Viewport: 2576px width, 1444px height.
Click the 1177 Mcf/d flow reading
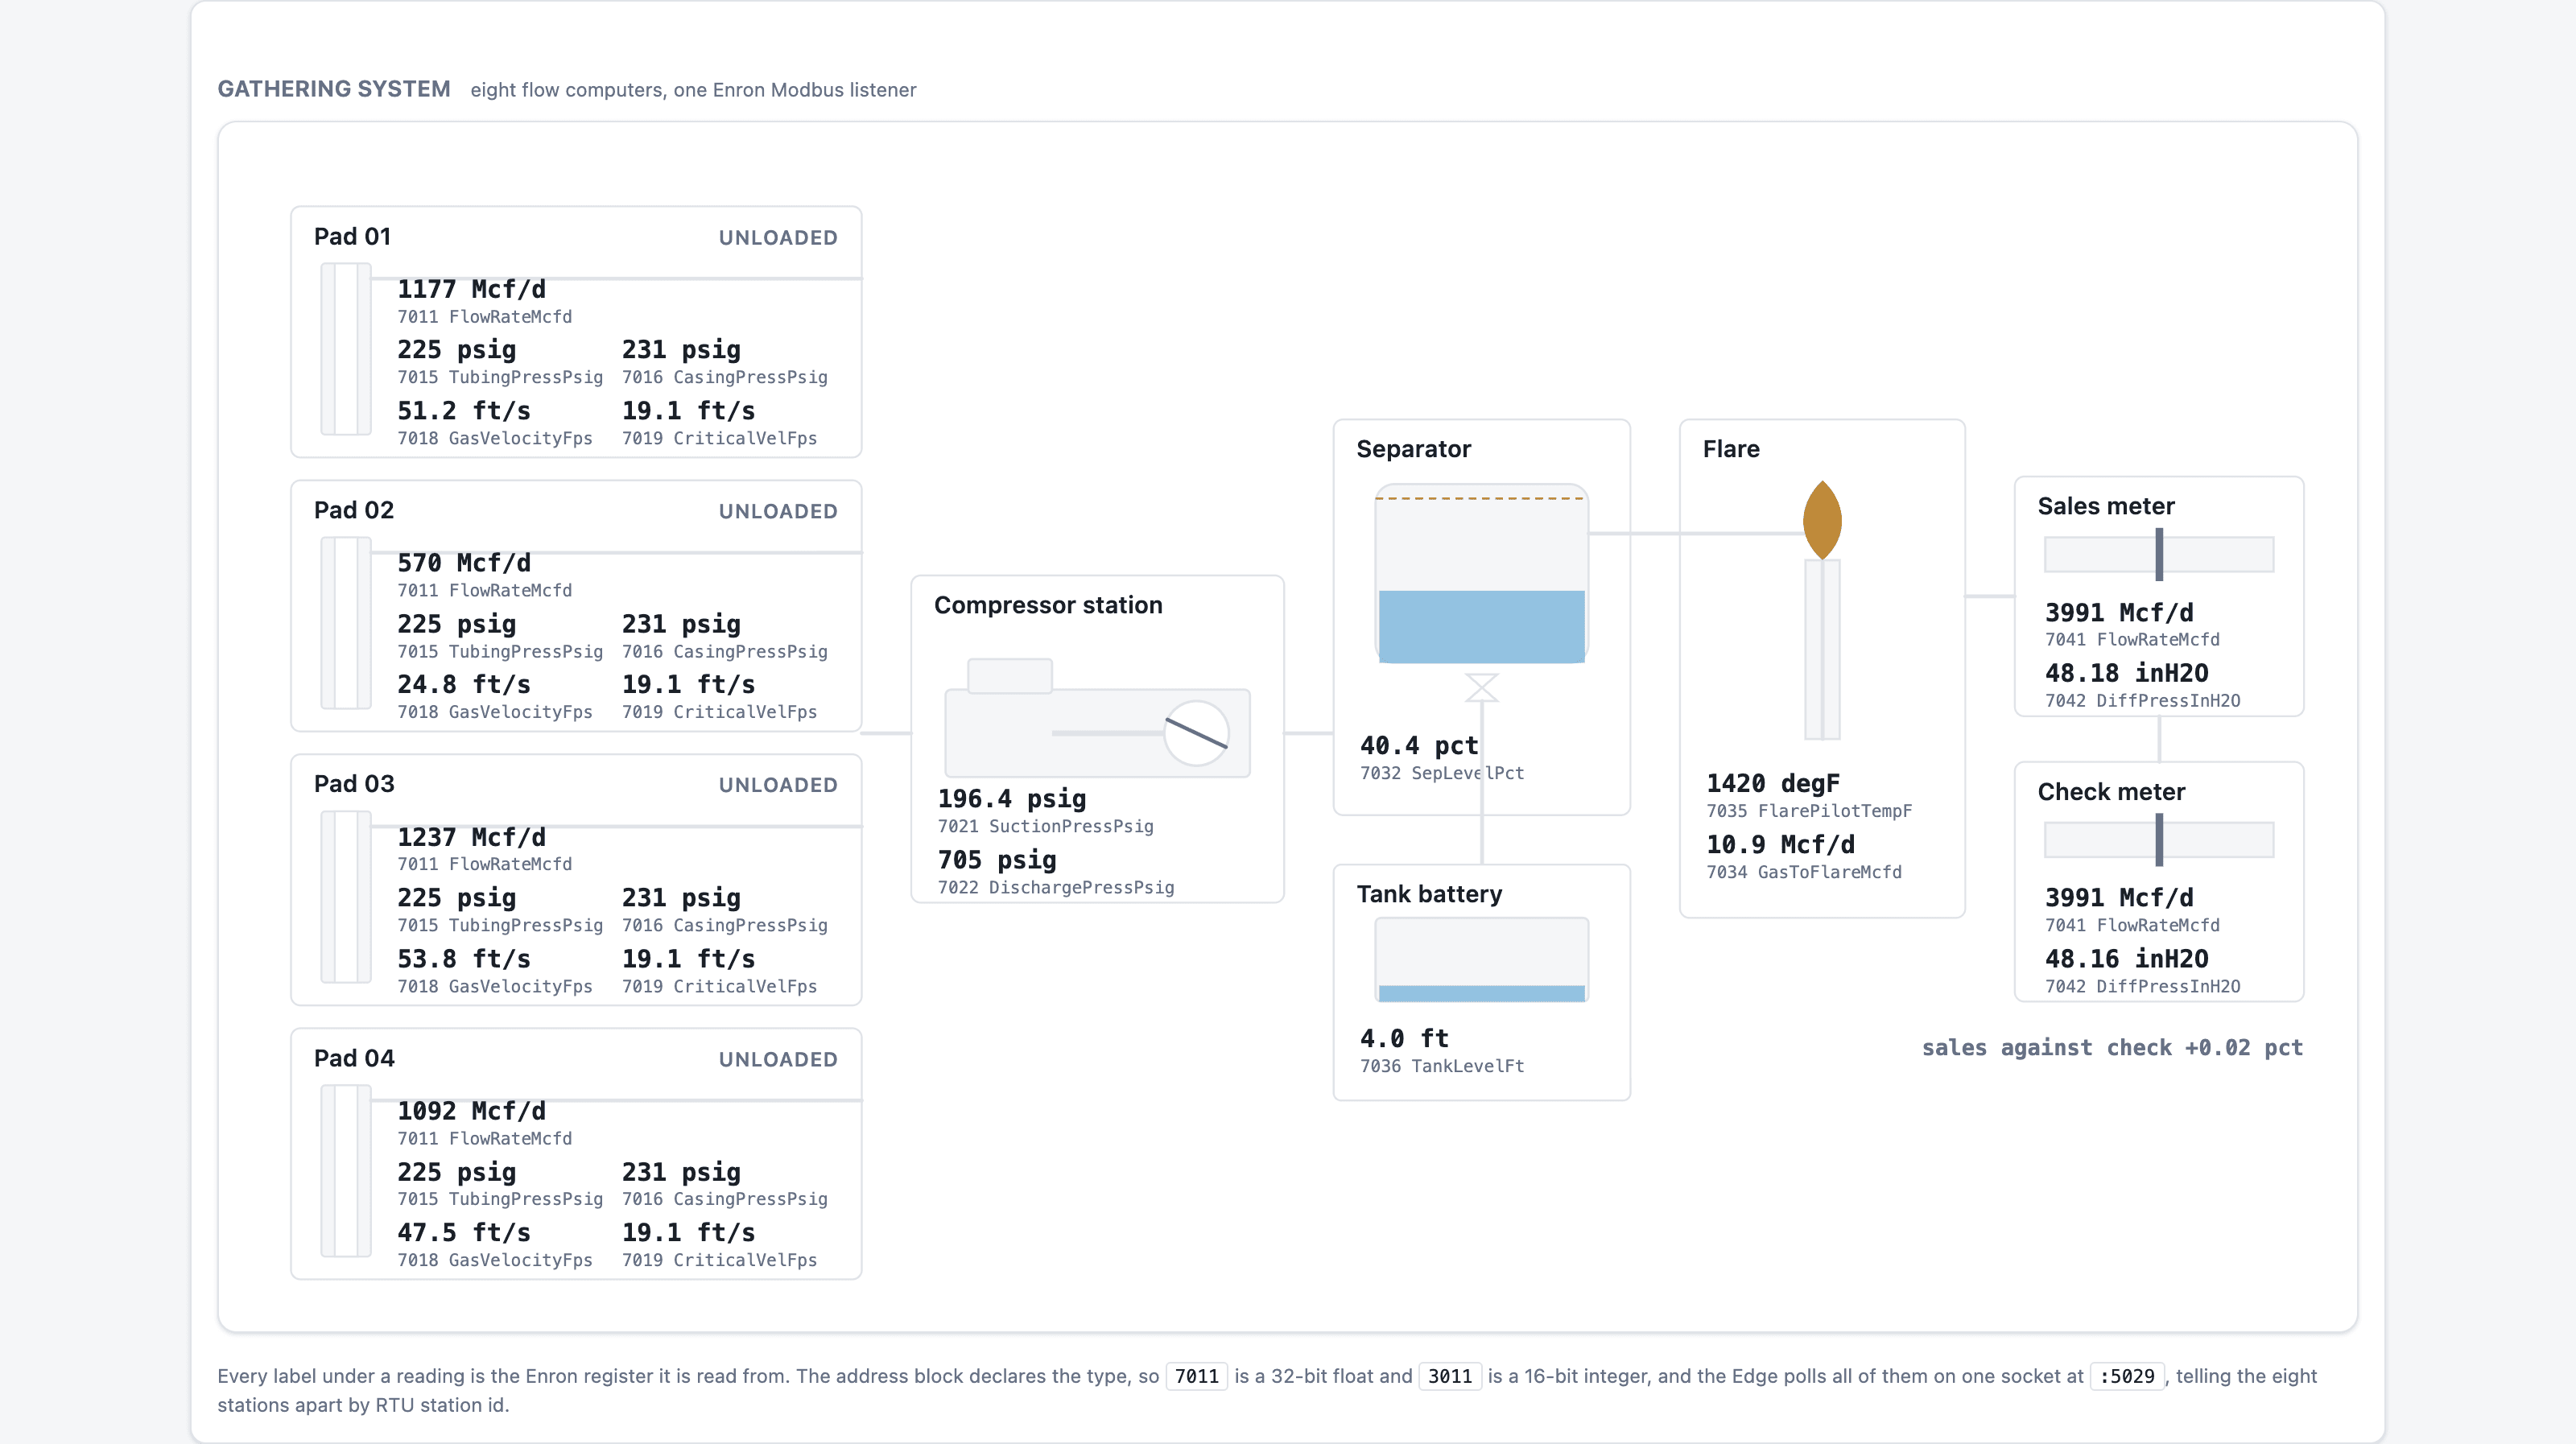click(471, 289)
